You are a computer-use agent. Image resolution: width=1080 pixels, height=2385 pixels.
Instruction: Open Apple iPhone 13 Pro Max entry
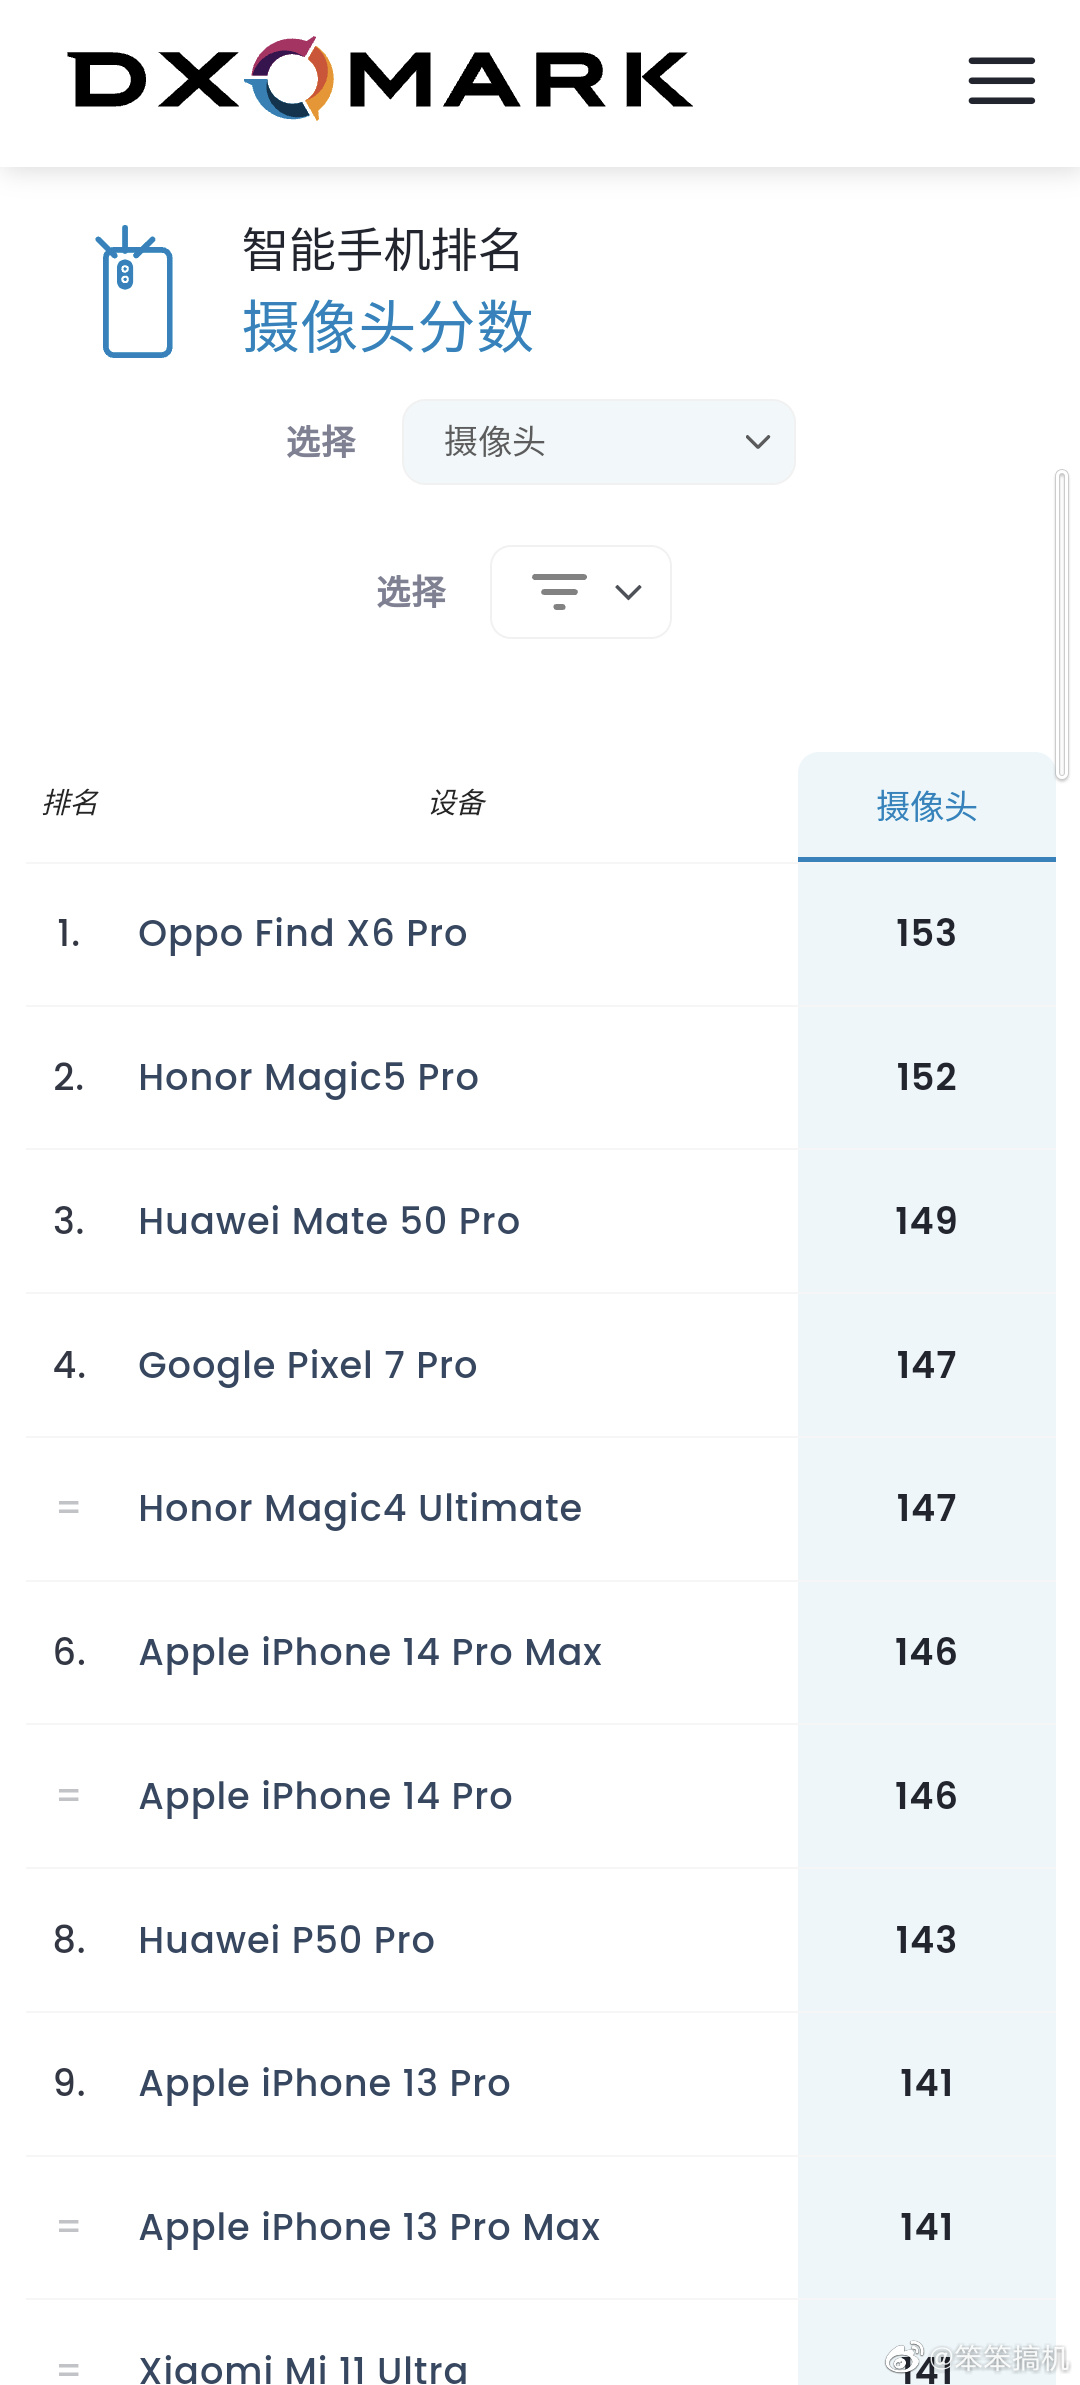369,2228
